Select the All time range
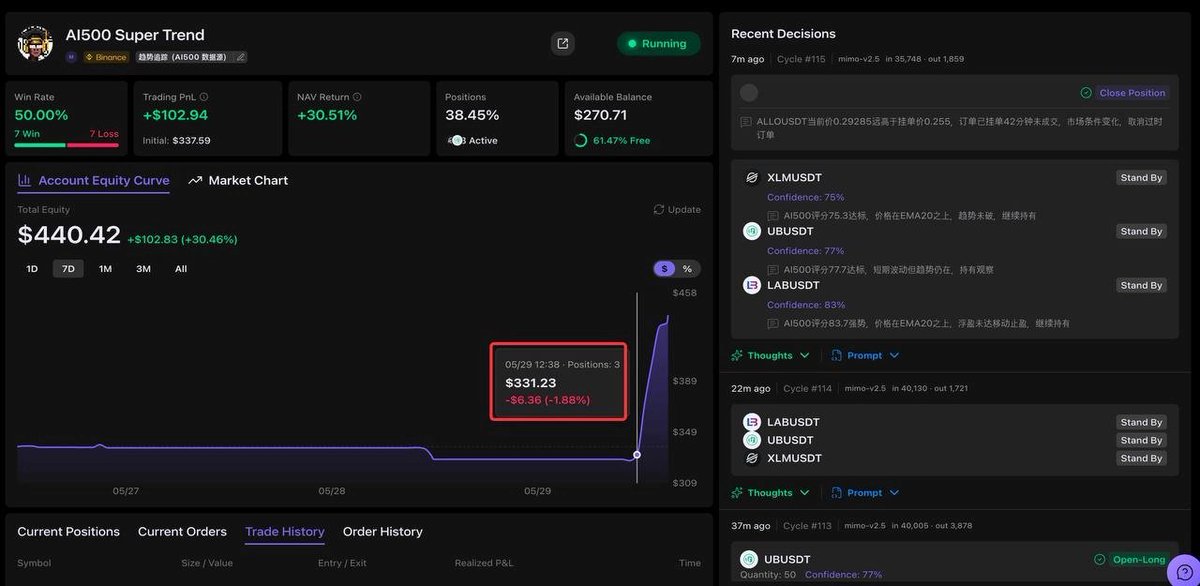Image resolution: width=1200 pixels, height=586 pixels. click(181, 269)
